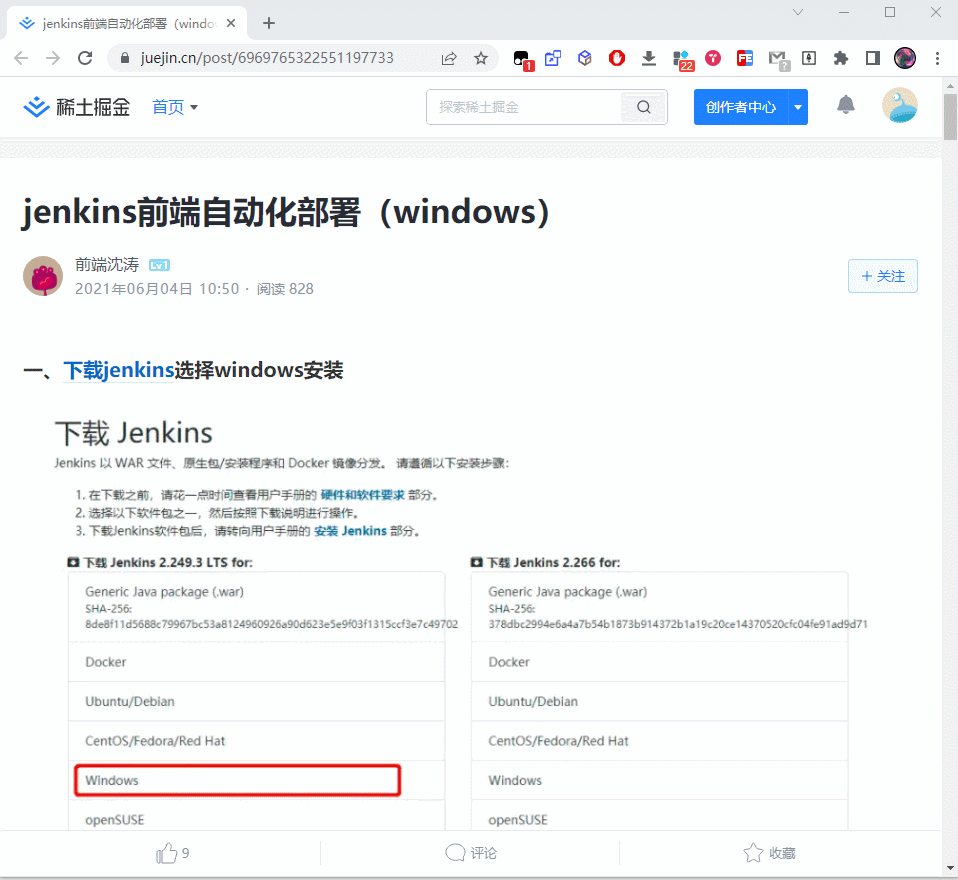Share this page via share icon
The width and height of the screenshot is (958, 880).
coord(449,58)
